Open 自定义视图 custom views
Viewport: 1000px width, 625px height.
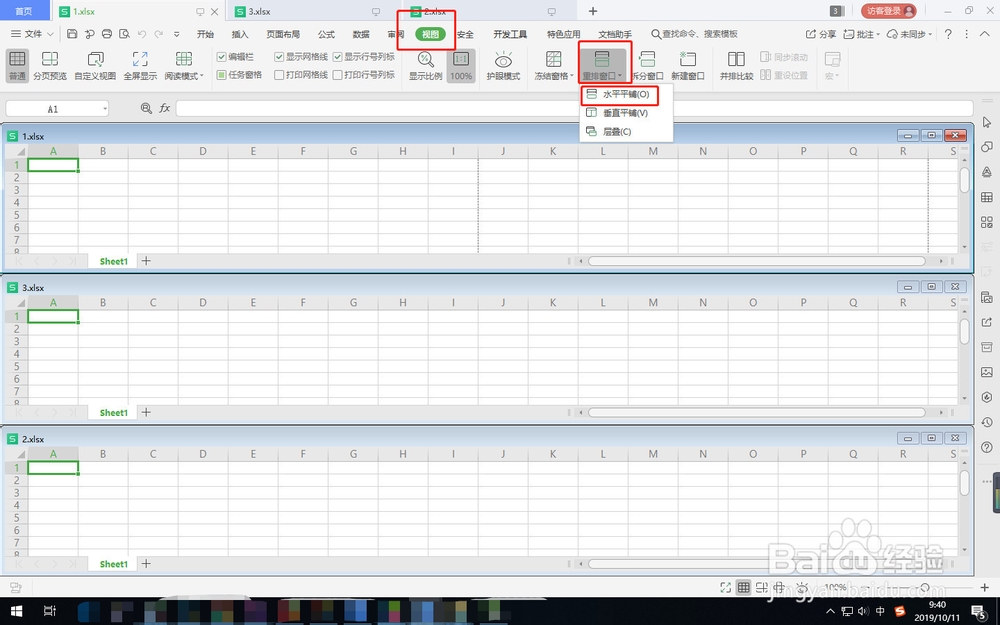95,65
